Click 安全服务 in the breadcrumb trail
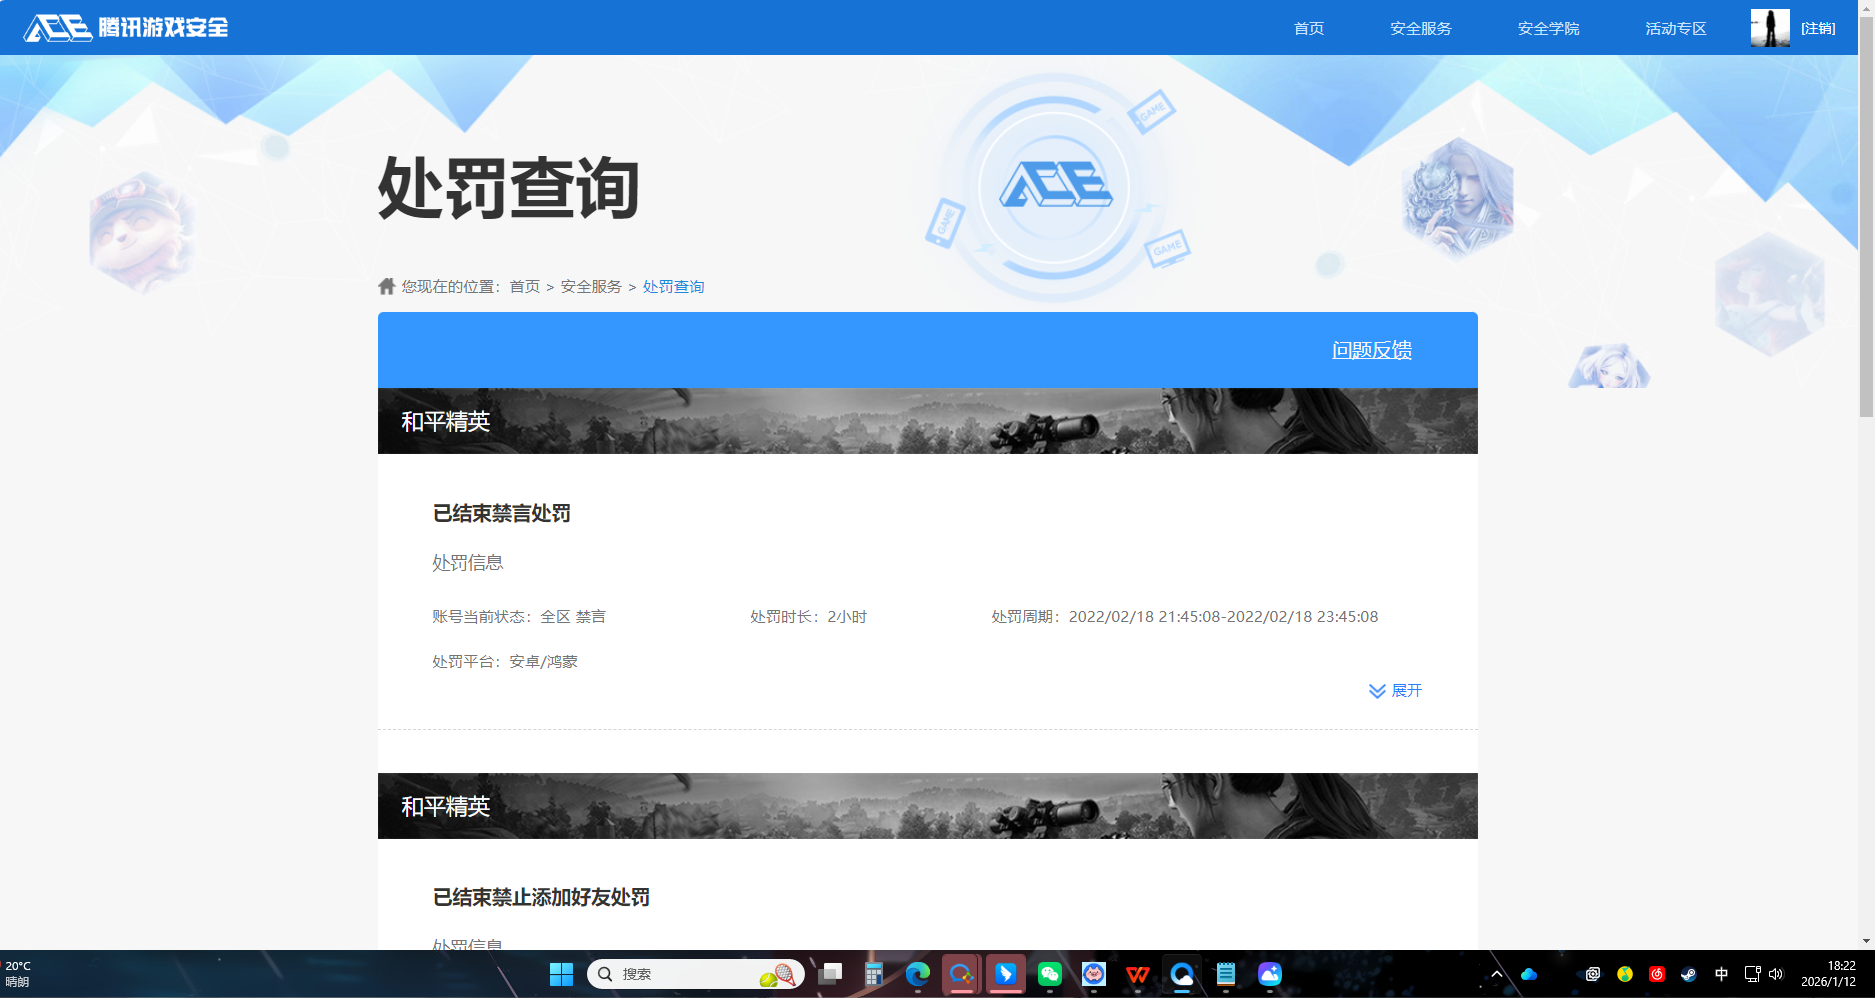This screenshot has width=1875, height=998. (x=589, y=286)
